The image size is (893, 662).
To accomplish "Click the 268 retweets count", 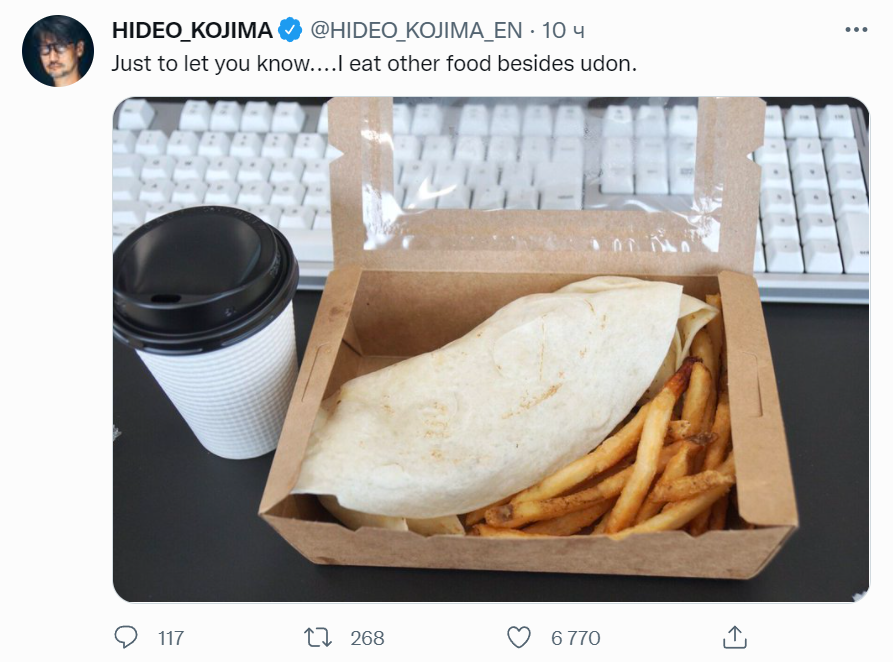I will [367, 638].
